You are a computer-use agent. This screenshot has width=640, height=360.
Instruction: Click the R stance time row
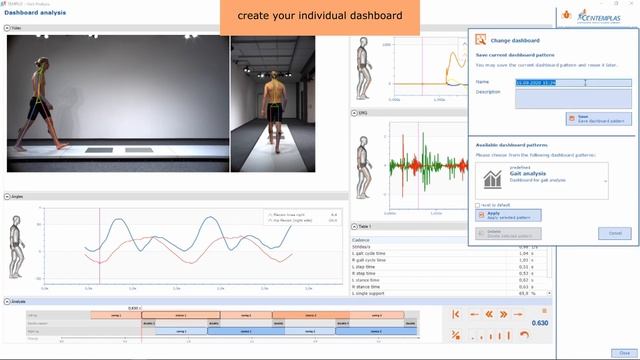pos(448,287)
